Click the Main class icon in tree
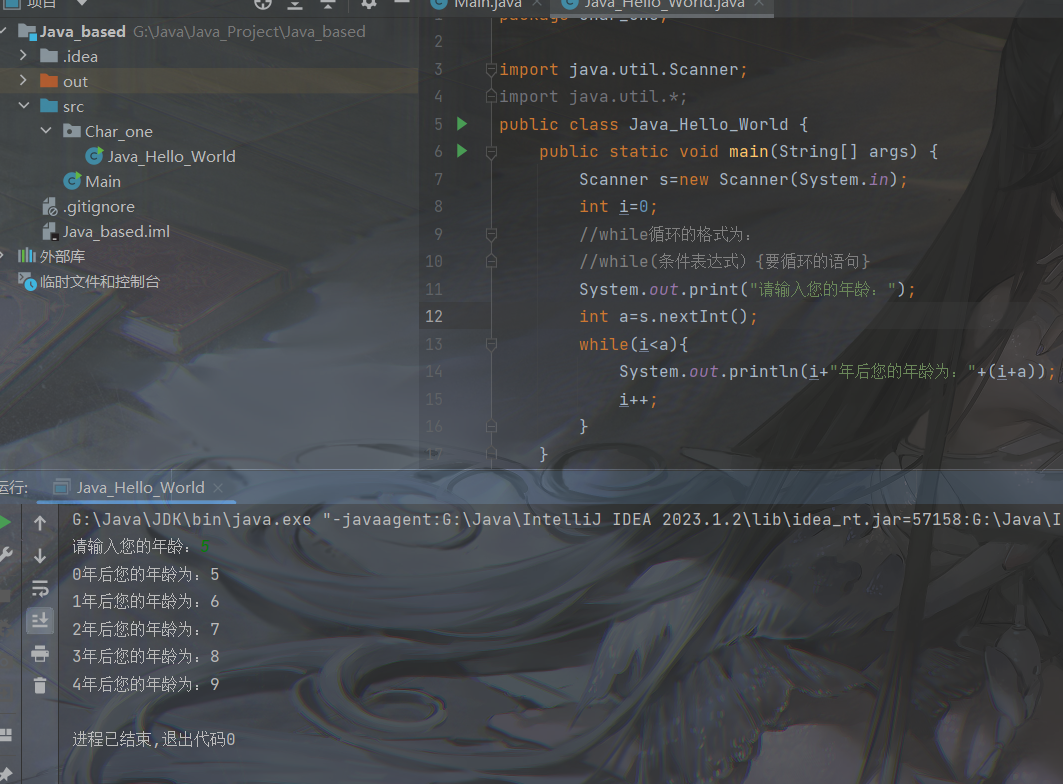The image size is (1063, 784). click(x=72, y=182)
